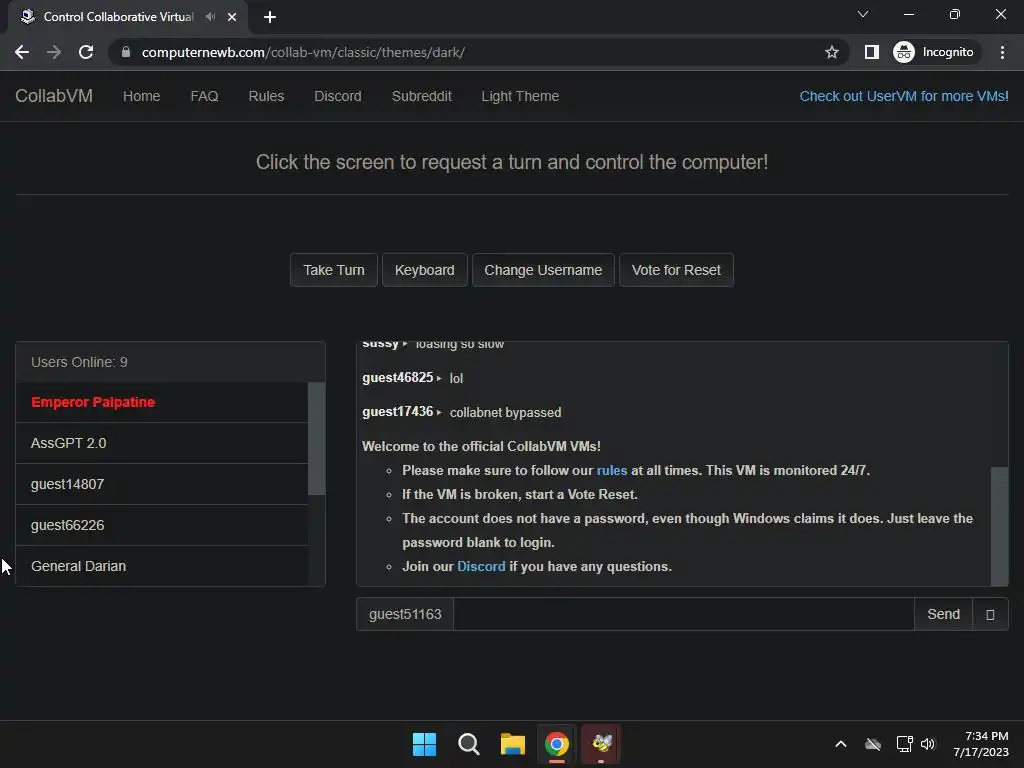Click guest17436 username in chat

tap(397, 412)
